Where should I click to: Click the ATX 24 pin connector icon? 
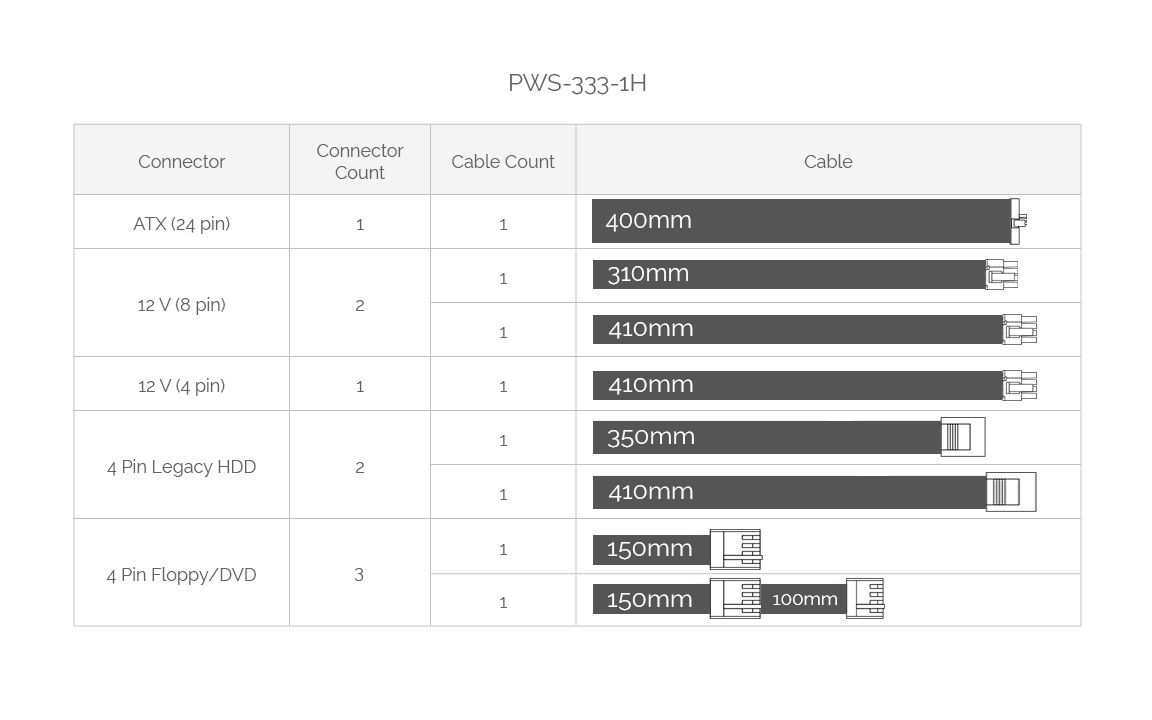pyautogui.click(x=1019, y=221)
